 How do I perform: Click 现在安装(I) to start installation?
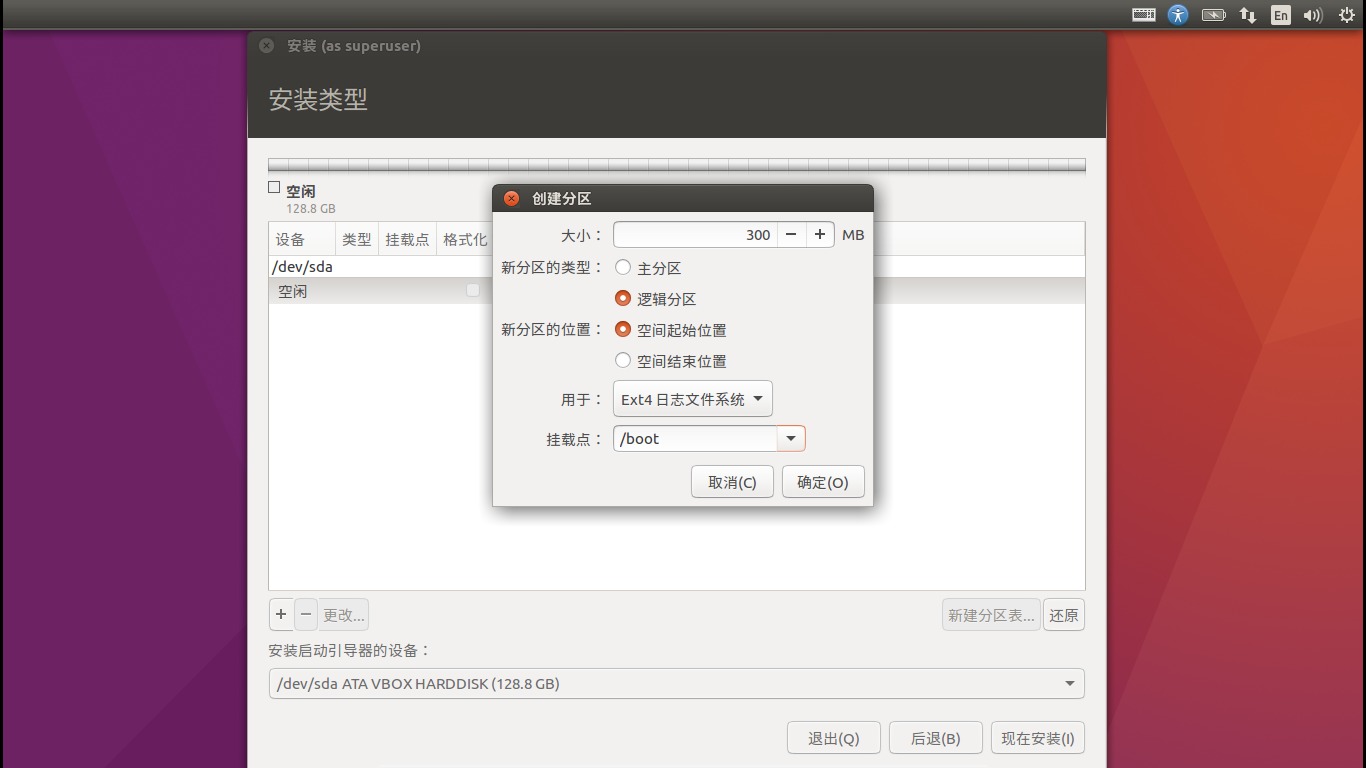coord(1037,737)
